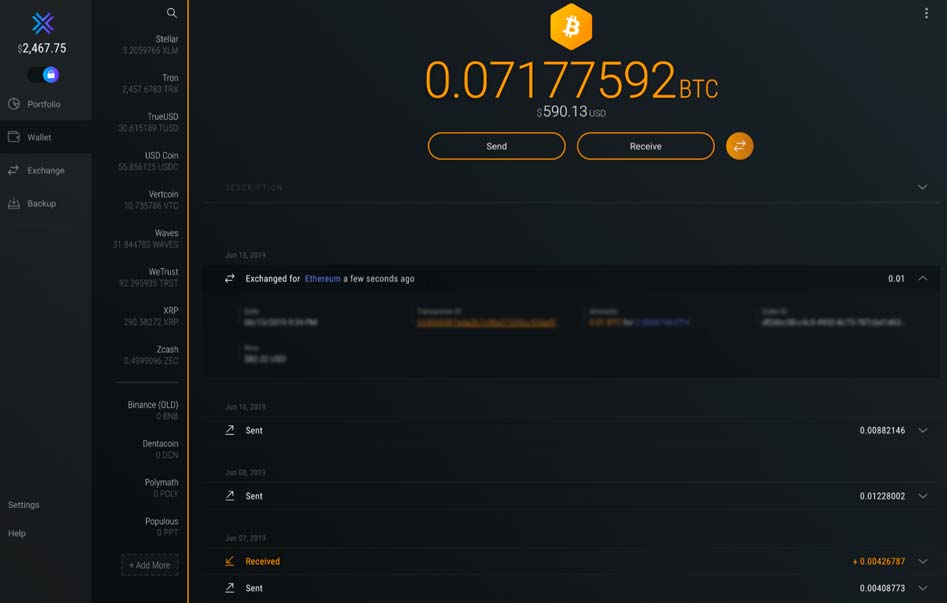Open the Portfolio section
947x603 pixels.
[x=46, y=104]
